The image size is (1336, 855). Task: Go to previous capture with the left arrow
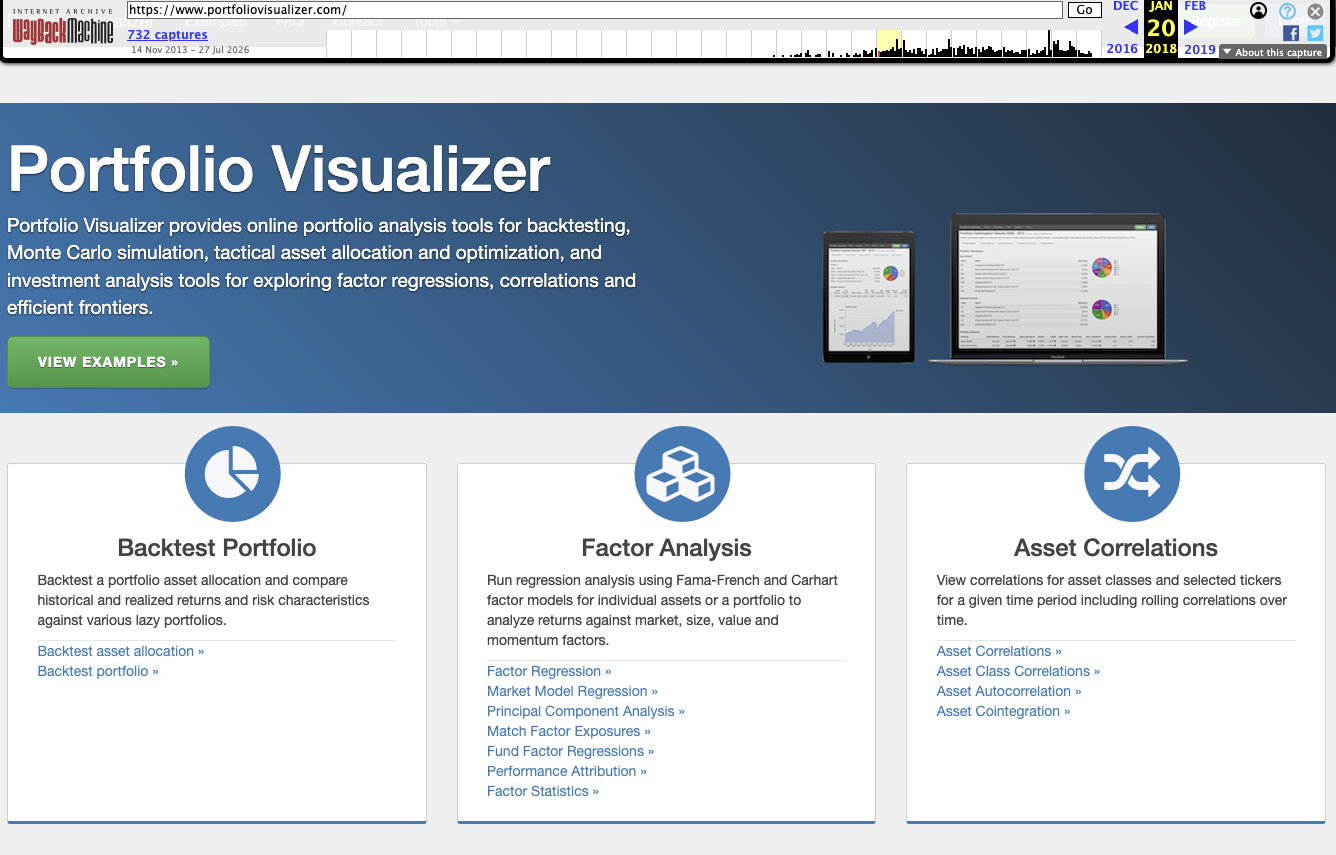coord(1131,27)
